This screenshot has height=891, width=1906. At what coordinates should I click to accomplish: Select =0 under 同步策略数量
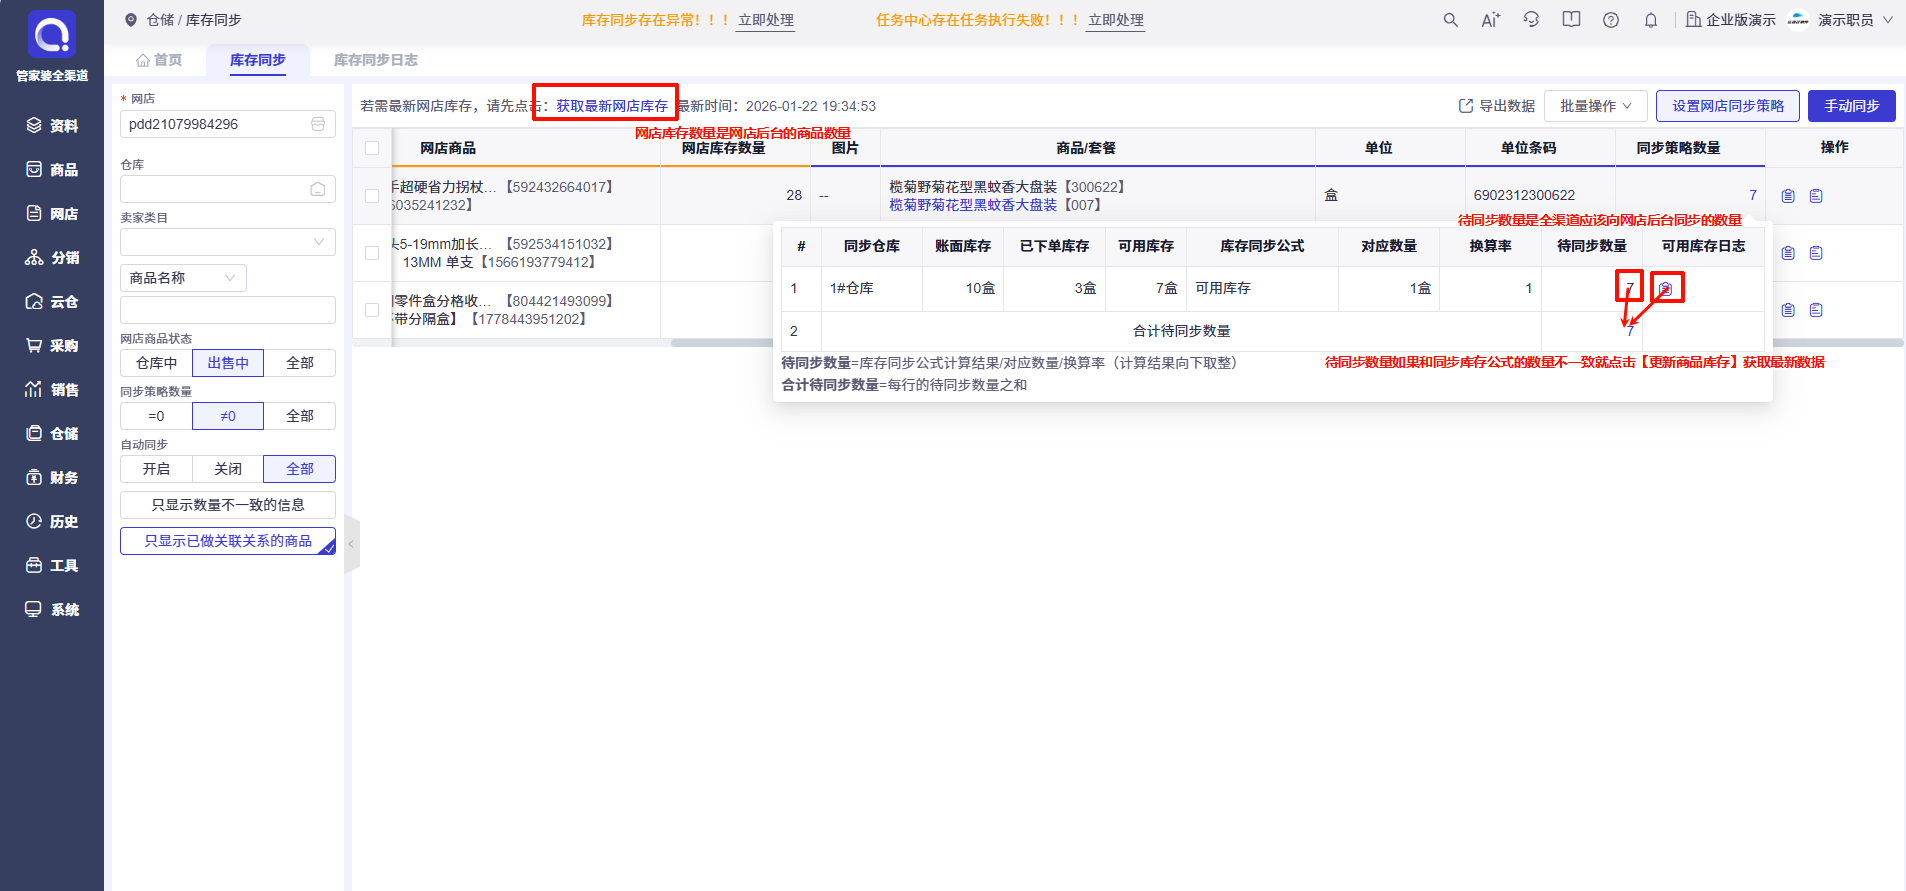point(156,416)
